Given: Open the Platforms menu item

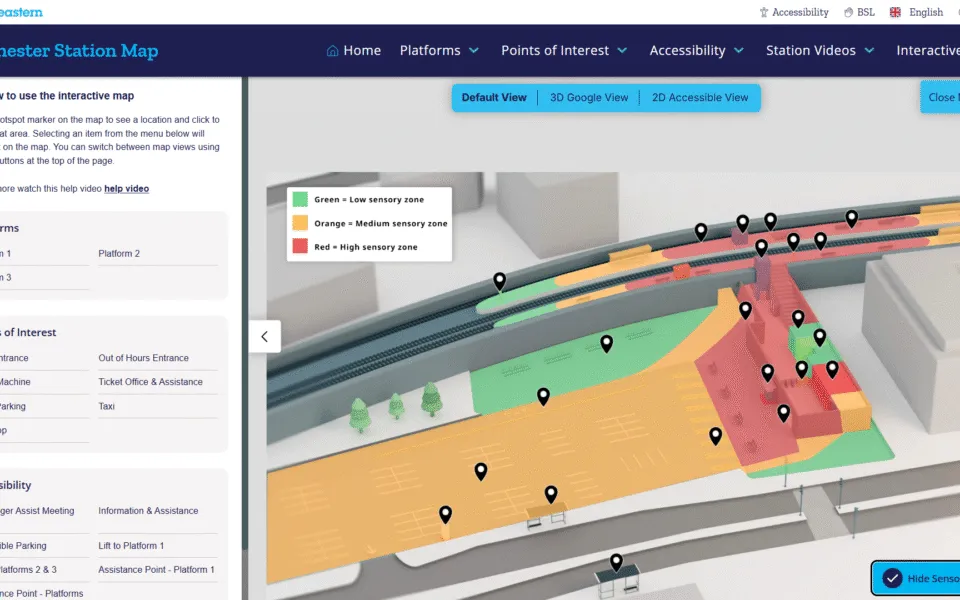Looking at the screenshot, I should (430, 51).
